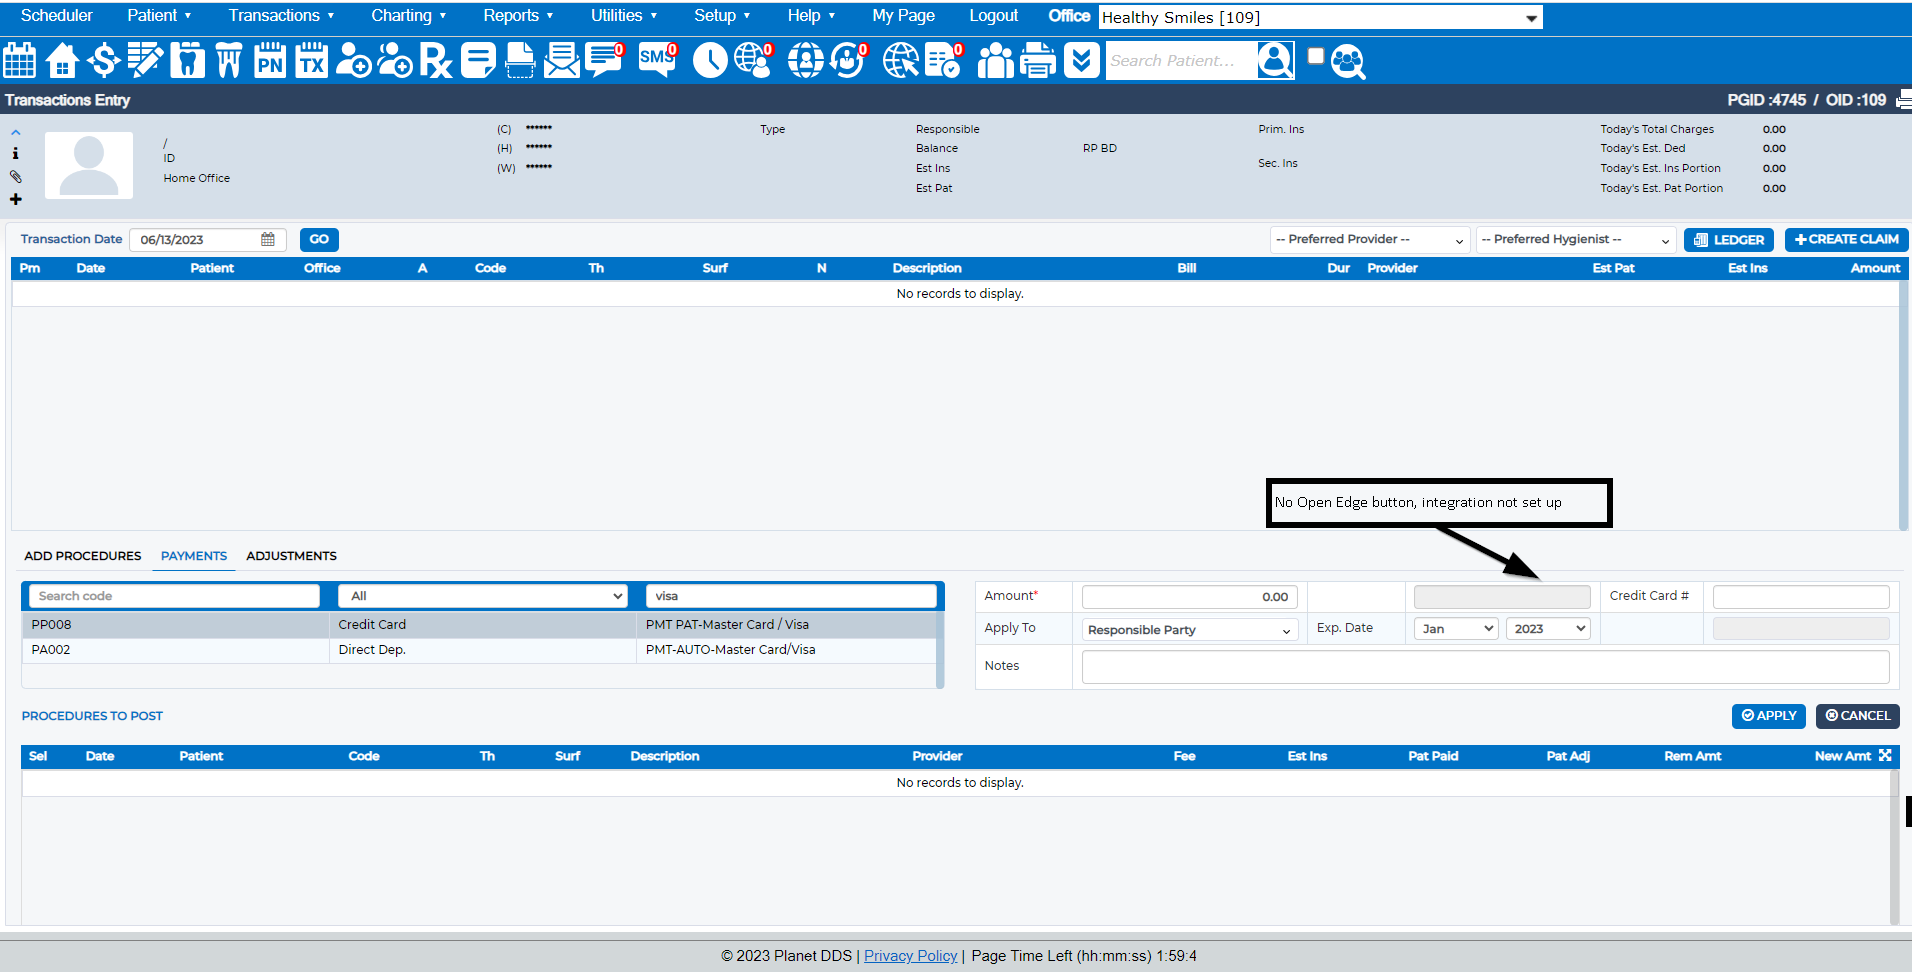Viewport: 1912px width, 972px height.
Task: Open the Apply To Responsible Party dropdown
Action: pyautogui.click(x=1189, y=630)
